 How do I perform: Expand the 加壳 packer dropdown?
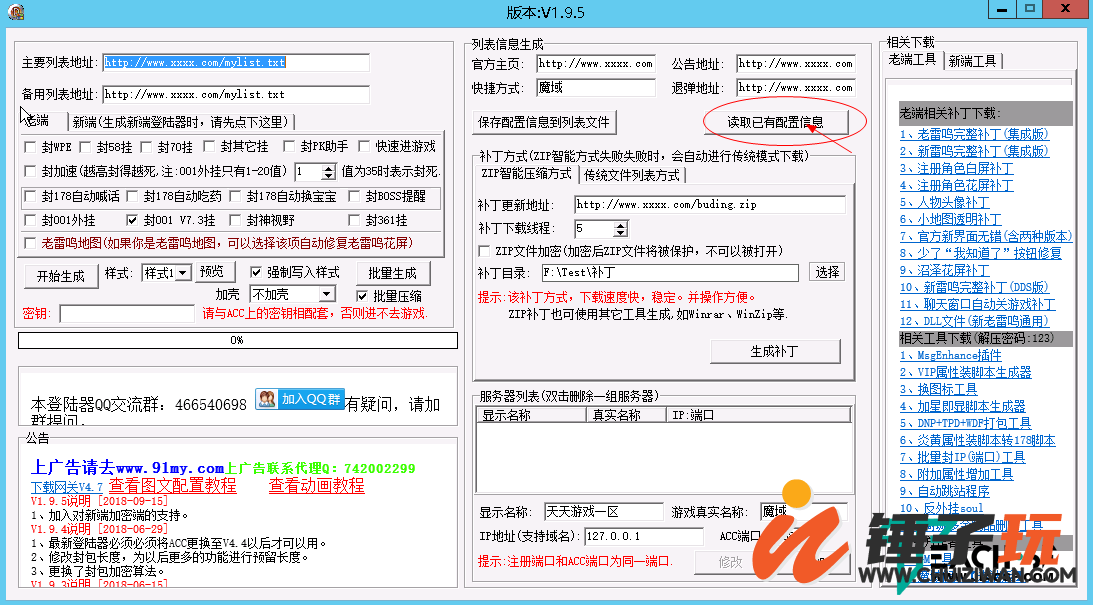click(x=326, y=294)
